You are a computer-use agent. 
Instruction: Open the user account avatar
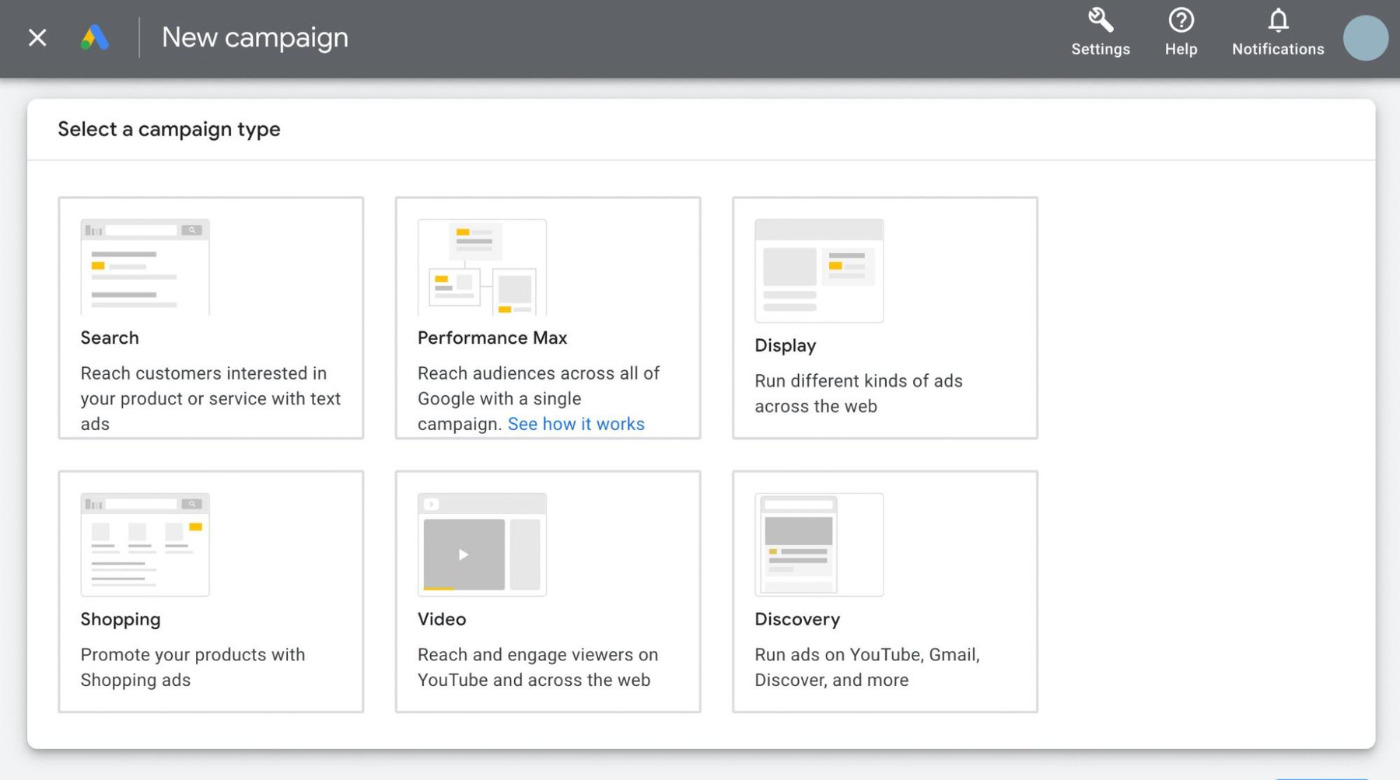1365,38
